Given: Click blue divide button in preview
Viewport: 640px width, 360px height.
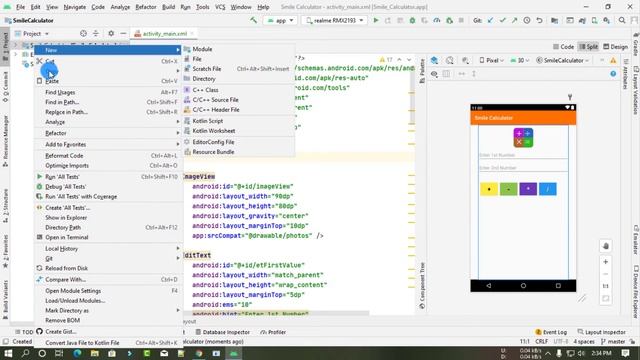Looking at the screenshot, I should tap(548, 189).
